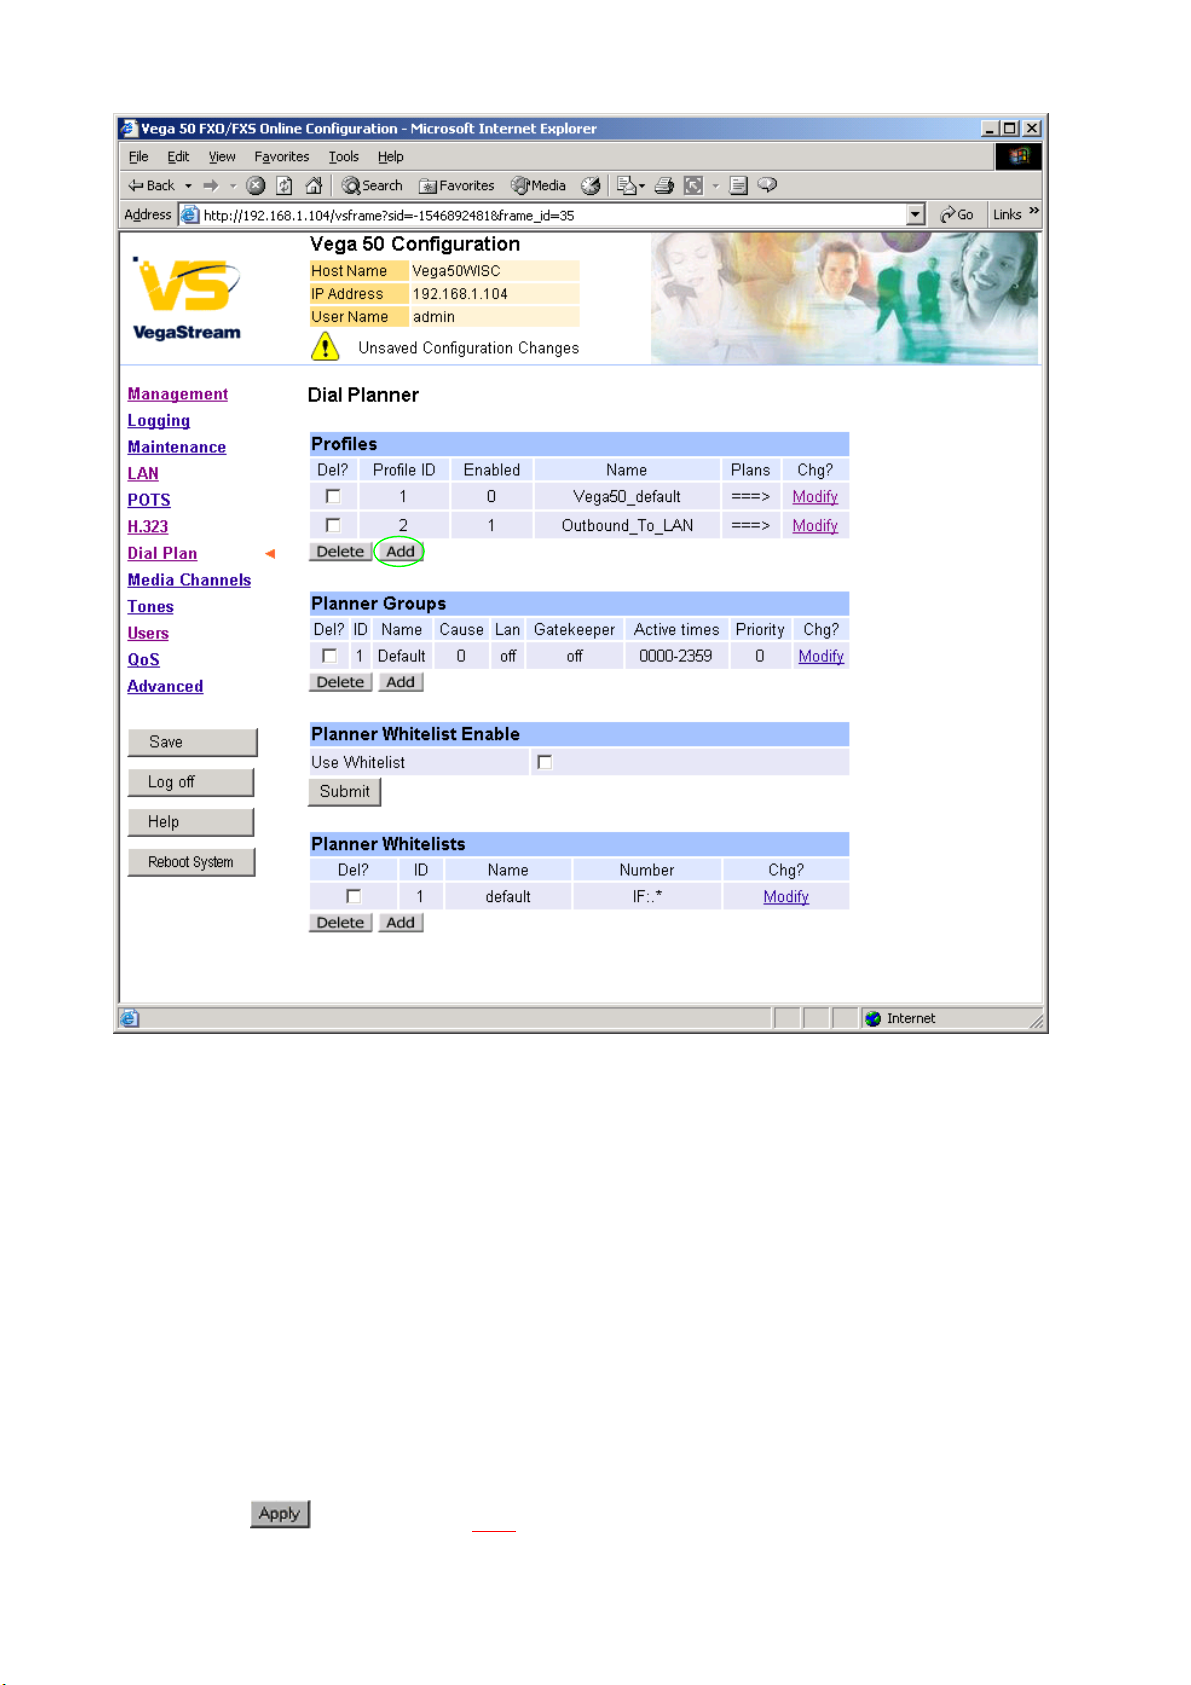
Task: Click the '0000-2359' active times cell
Action: click(676, 656)
